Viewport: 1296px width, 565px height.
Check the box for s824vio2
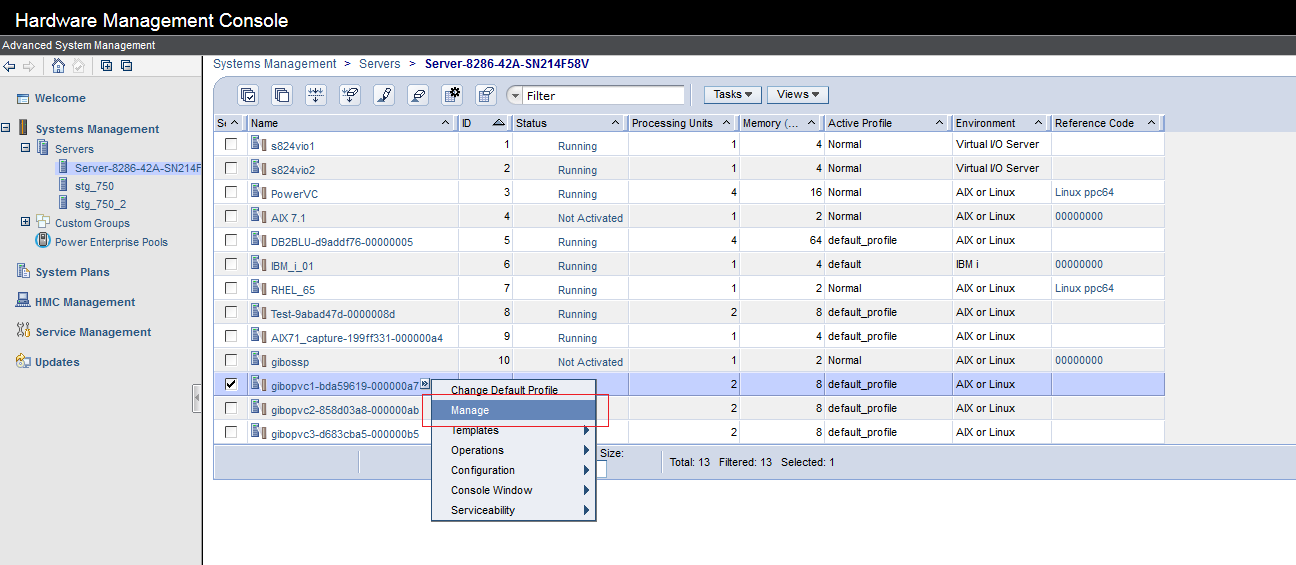[231, 168]
